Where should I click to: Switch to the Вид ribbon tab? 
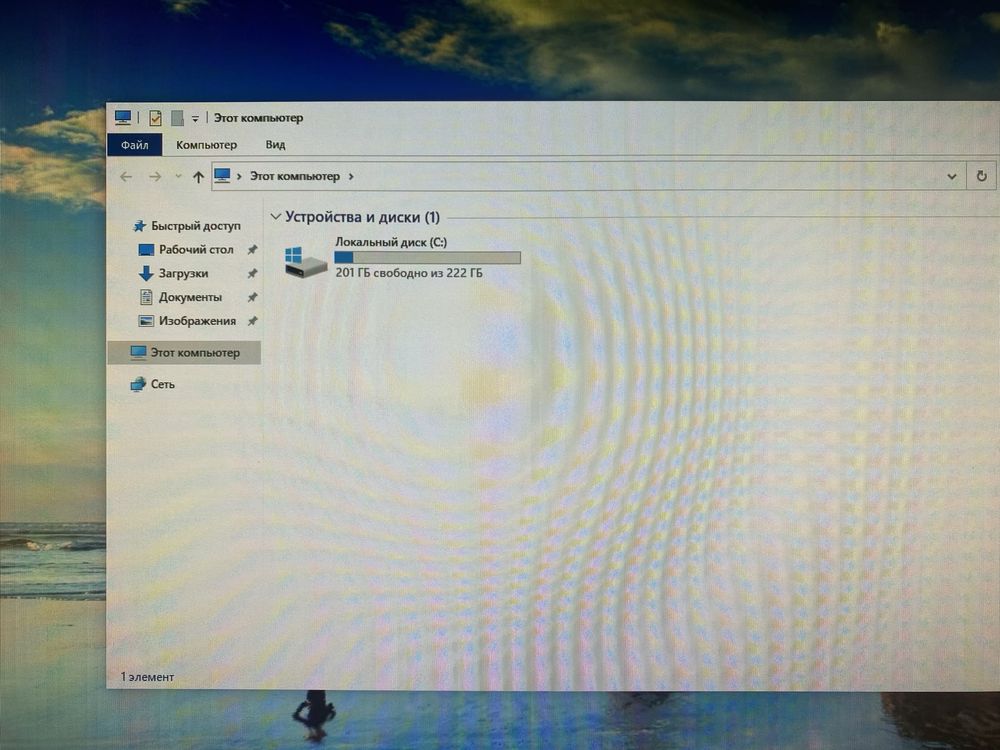(276, 145)
